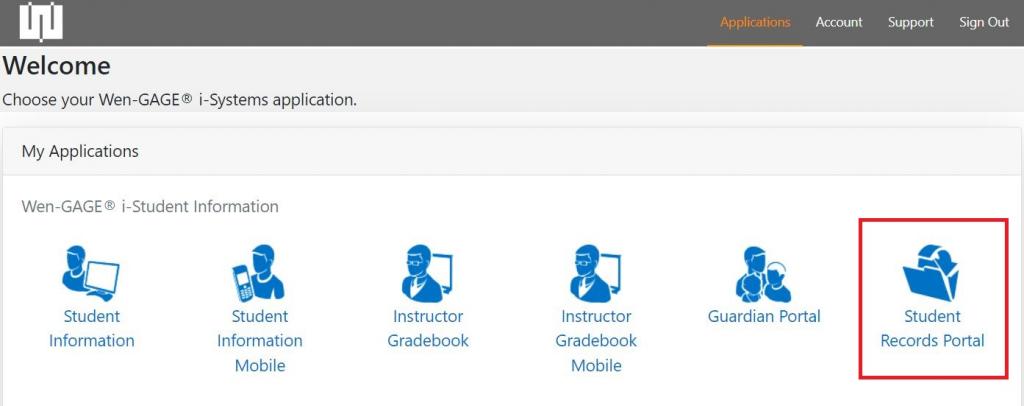
Task: Click the Student Records Portal folder icon
Action: click(x=931, y=273)
